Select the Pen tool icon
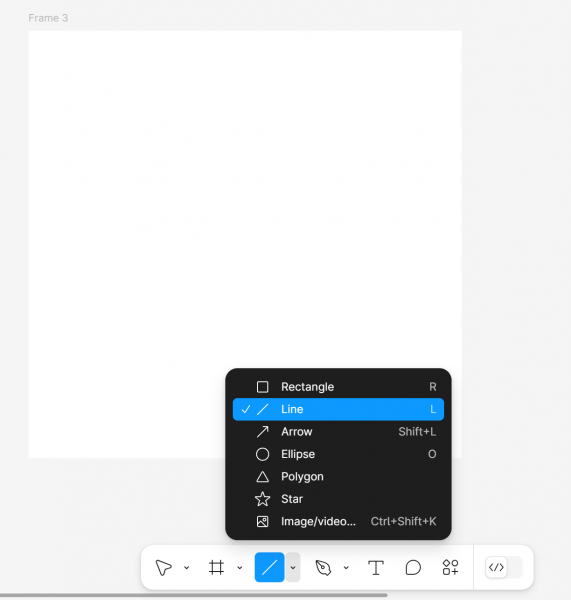Viewport: 571px width, 600px height. (x=323, y=567)
